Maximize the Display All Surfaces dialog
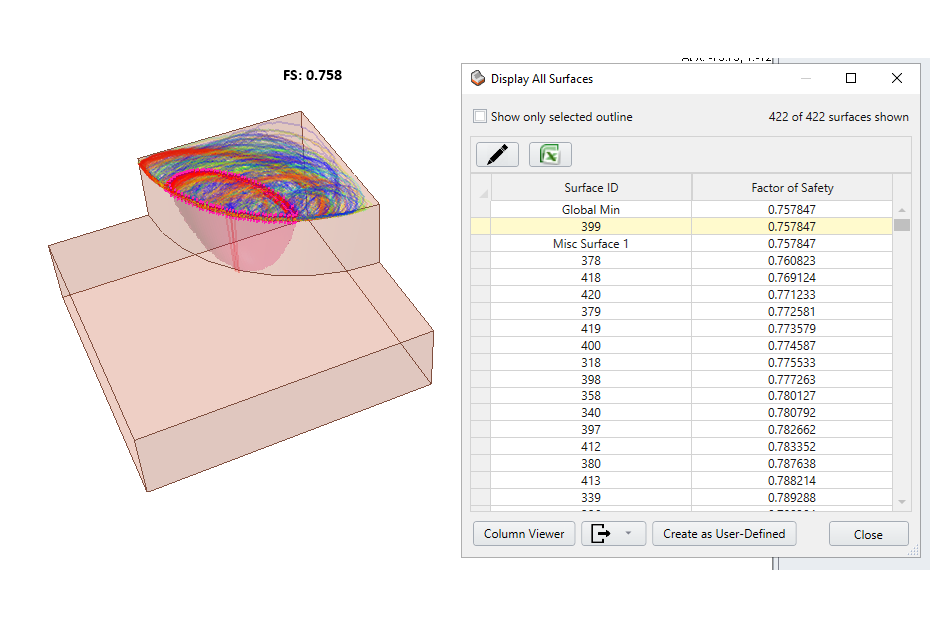This screenshot has height=628, width=930. click(851, 78)
